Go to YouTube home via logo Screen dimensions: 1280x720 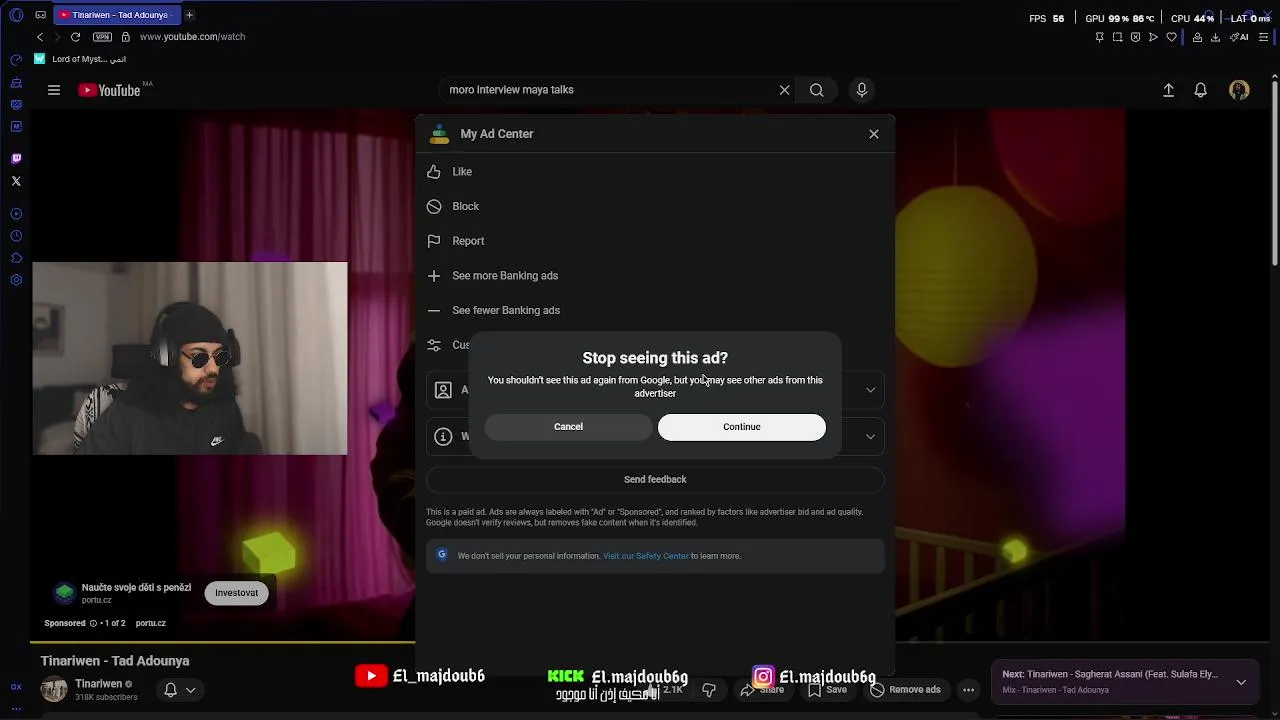pos(110,90)
